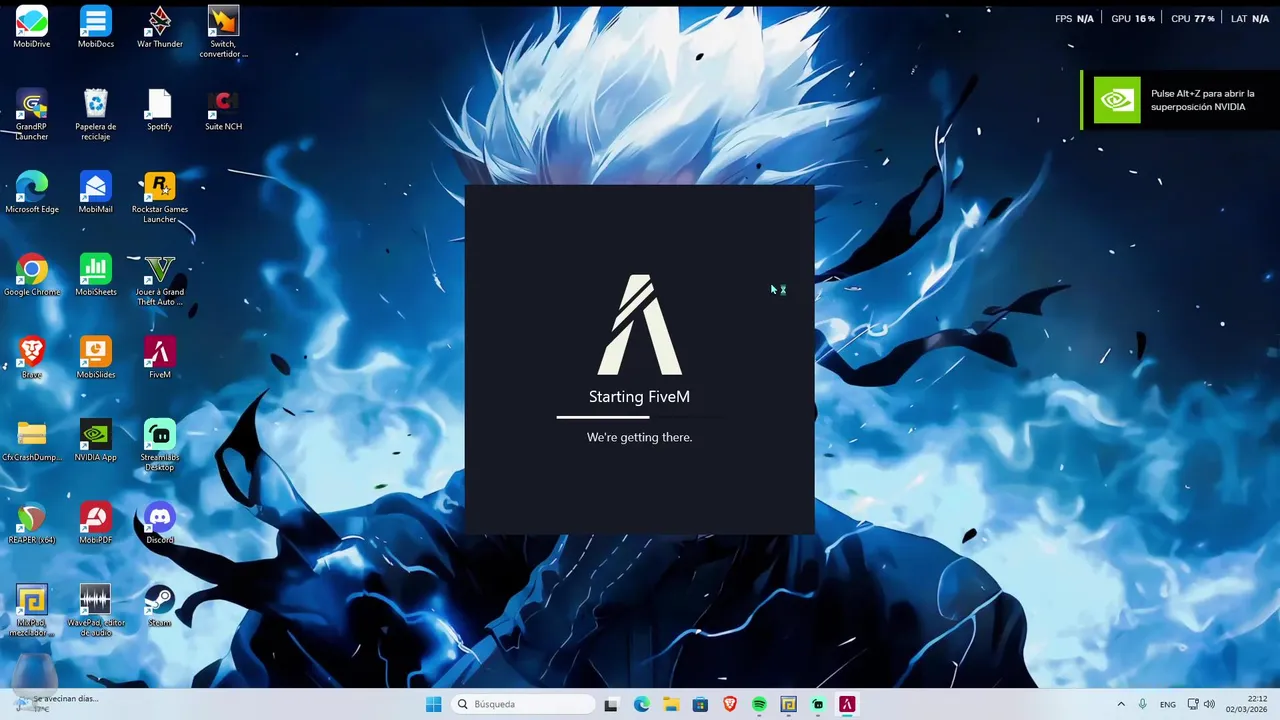Viewport: 1280px width, 720px height.
Task: Click the FiveM taskbar button
Action: [x=847, y=704]
